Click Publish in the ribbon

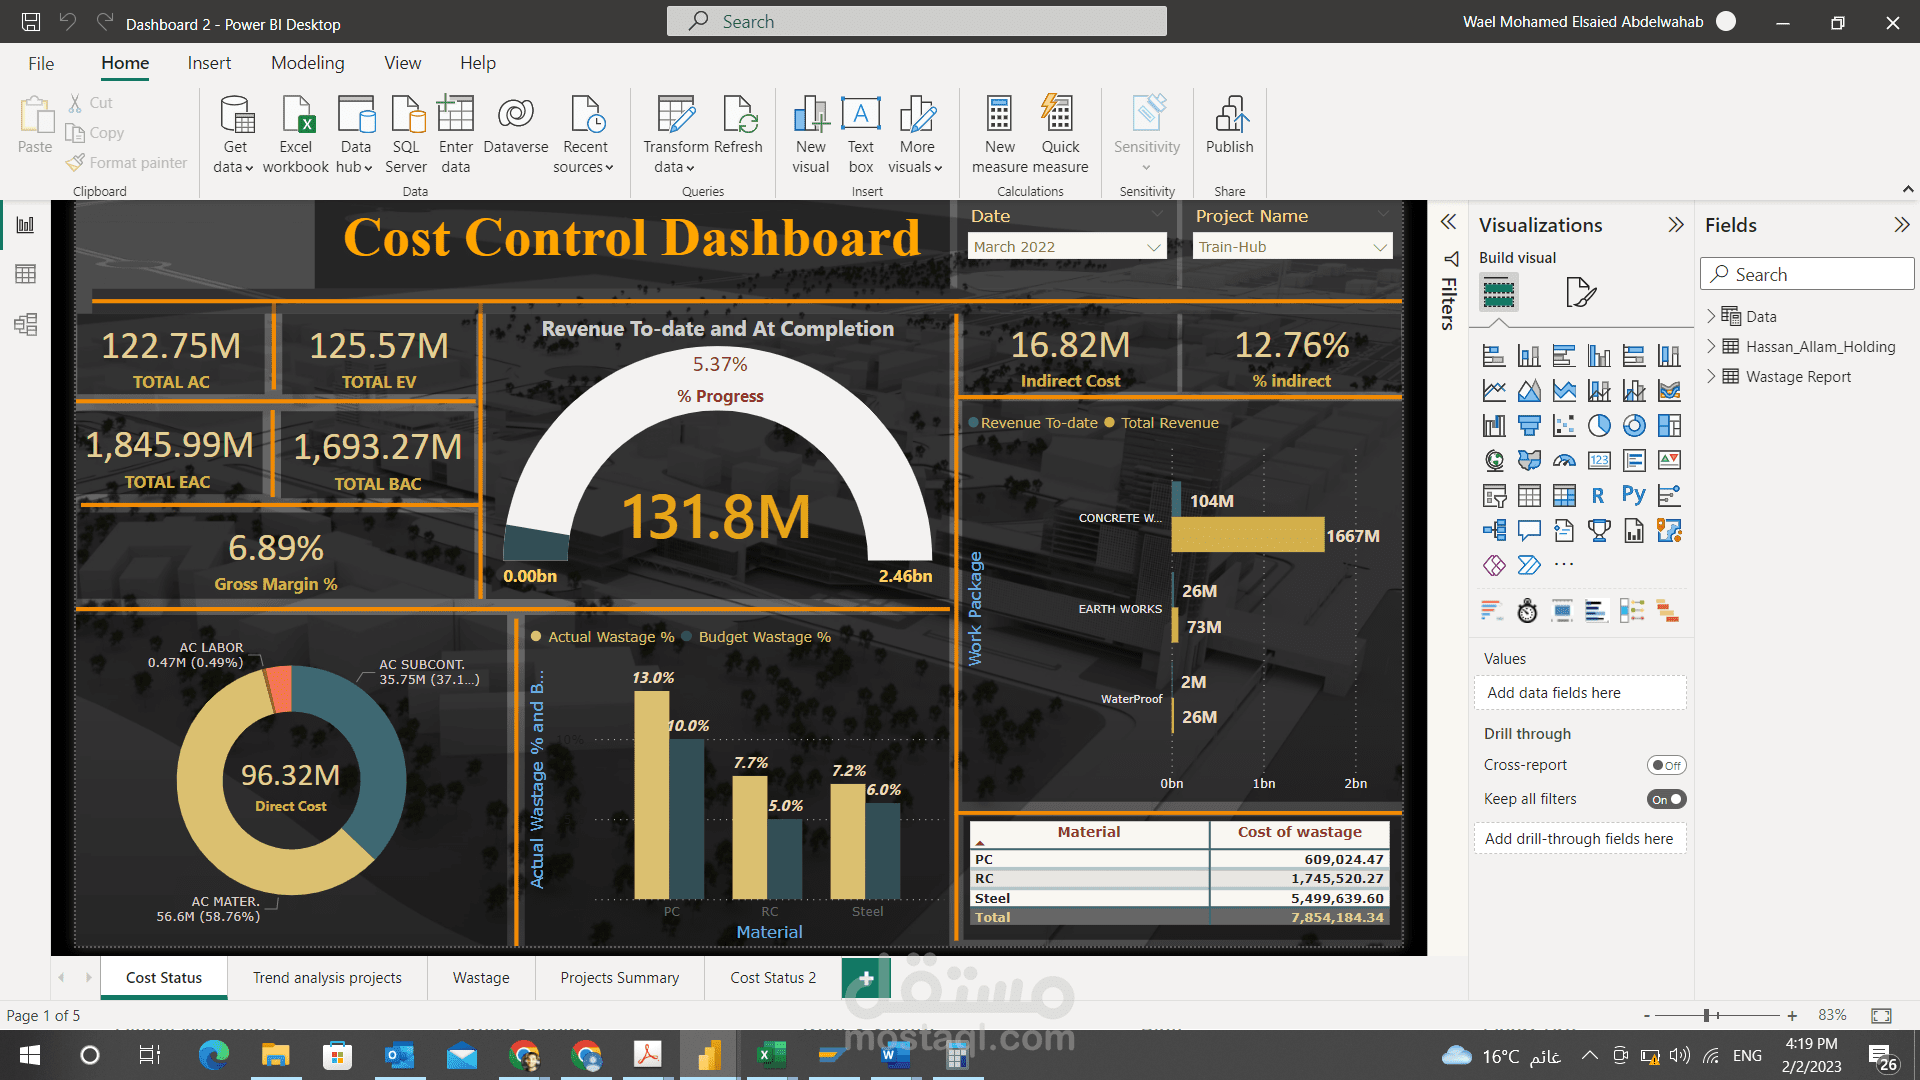point(1229,126)
